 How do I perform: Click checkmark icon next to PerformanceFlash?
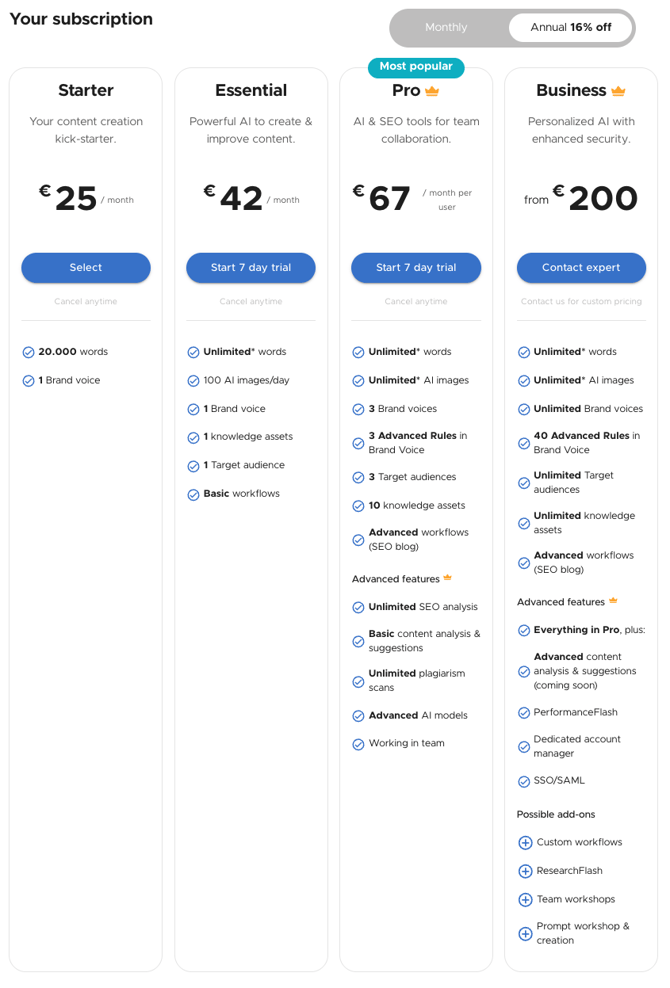(x=524, y=713)
